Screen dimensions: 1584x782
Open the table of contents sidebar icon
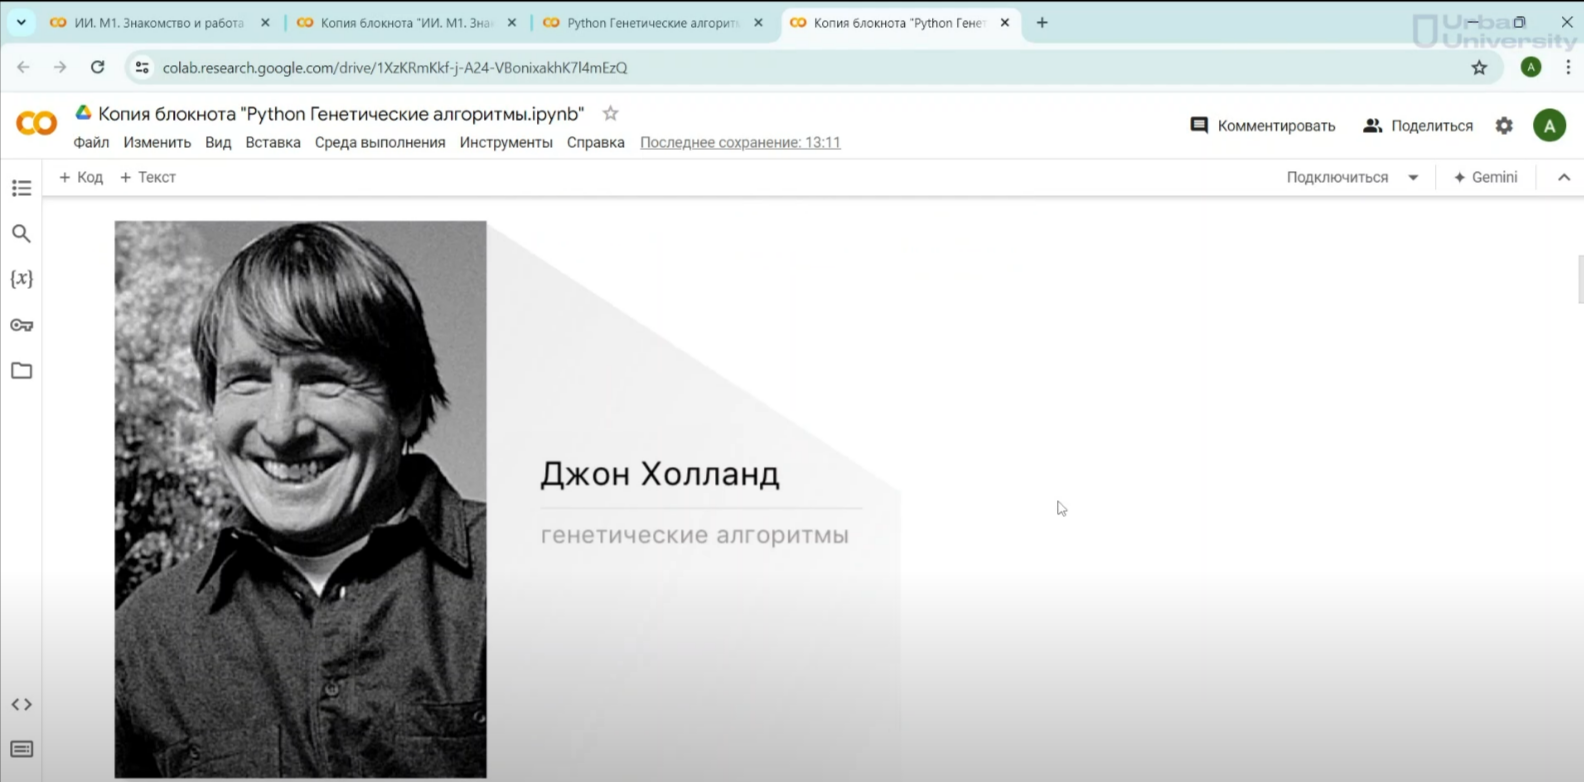(x=21, y=188)
